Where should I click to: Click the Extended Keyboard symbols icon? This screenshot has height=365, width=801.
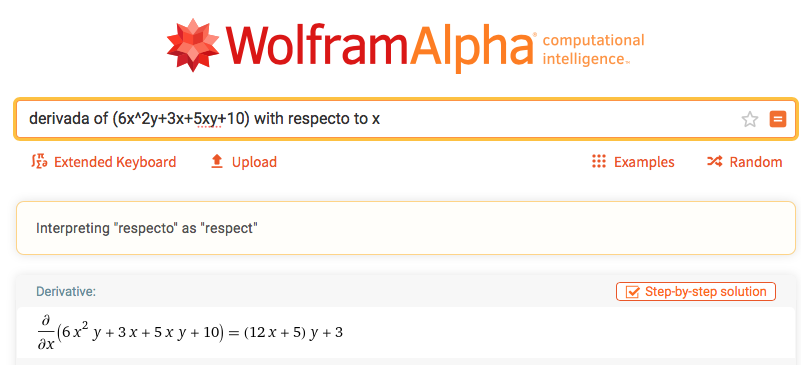tap(39, 162)
